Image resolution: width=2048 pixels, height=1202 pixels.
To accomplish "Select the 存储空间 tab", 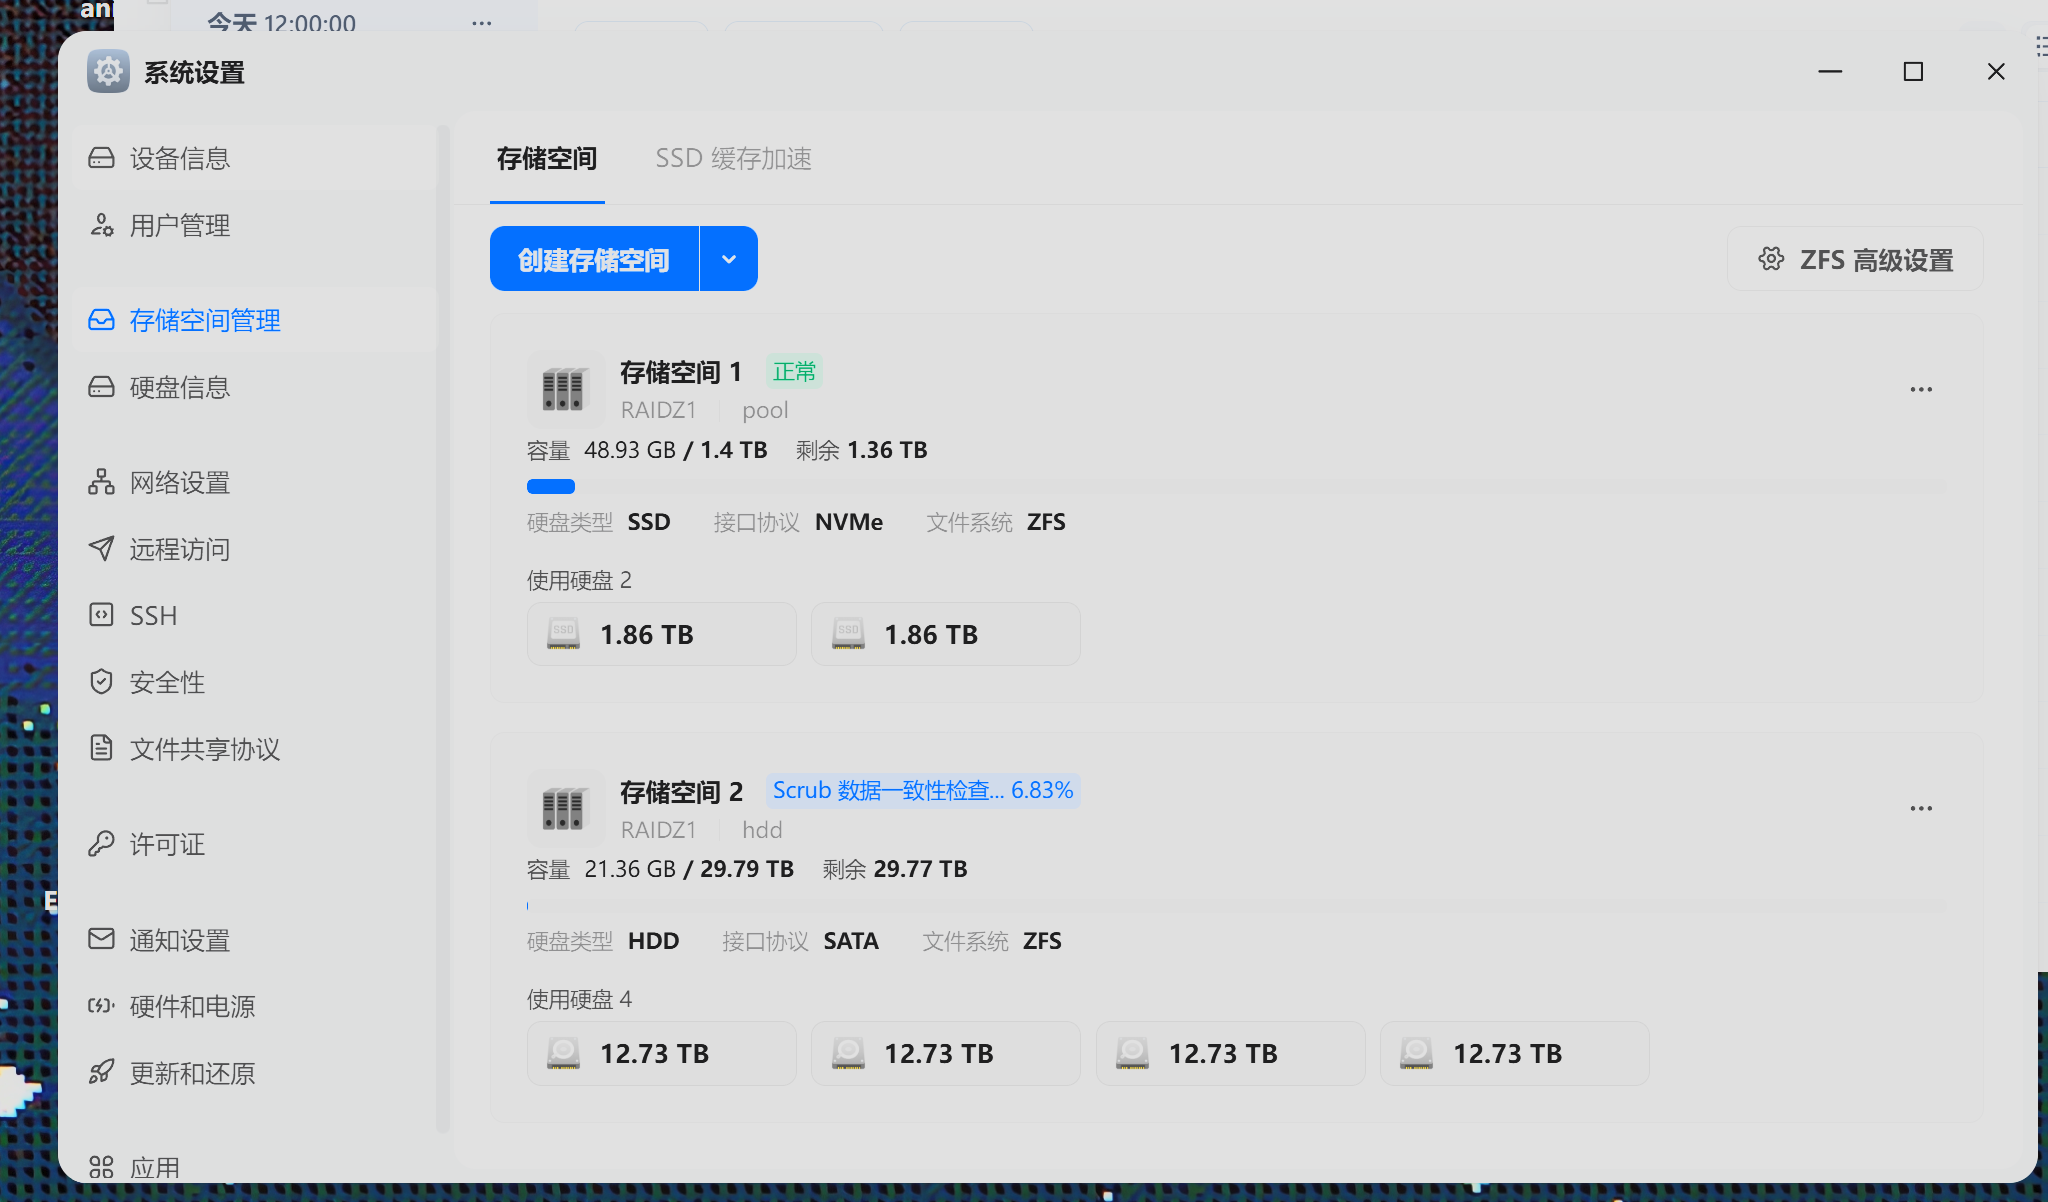I will (547, 159).
